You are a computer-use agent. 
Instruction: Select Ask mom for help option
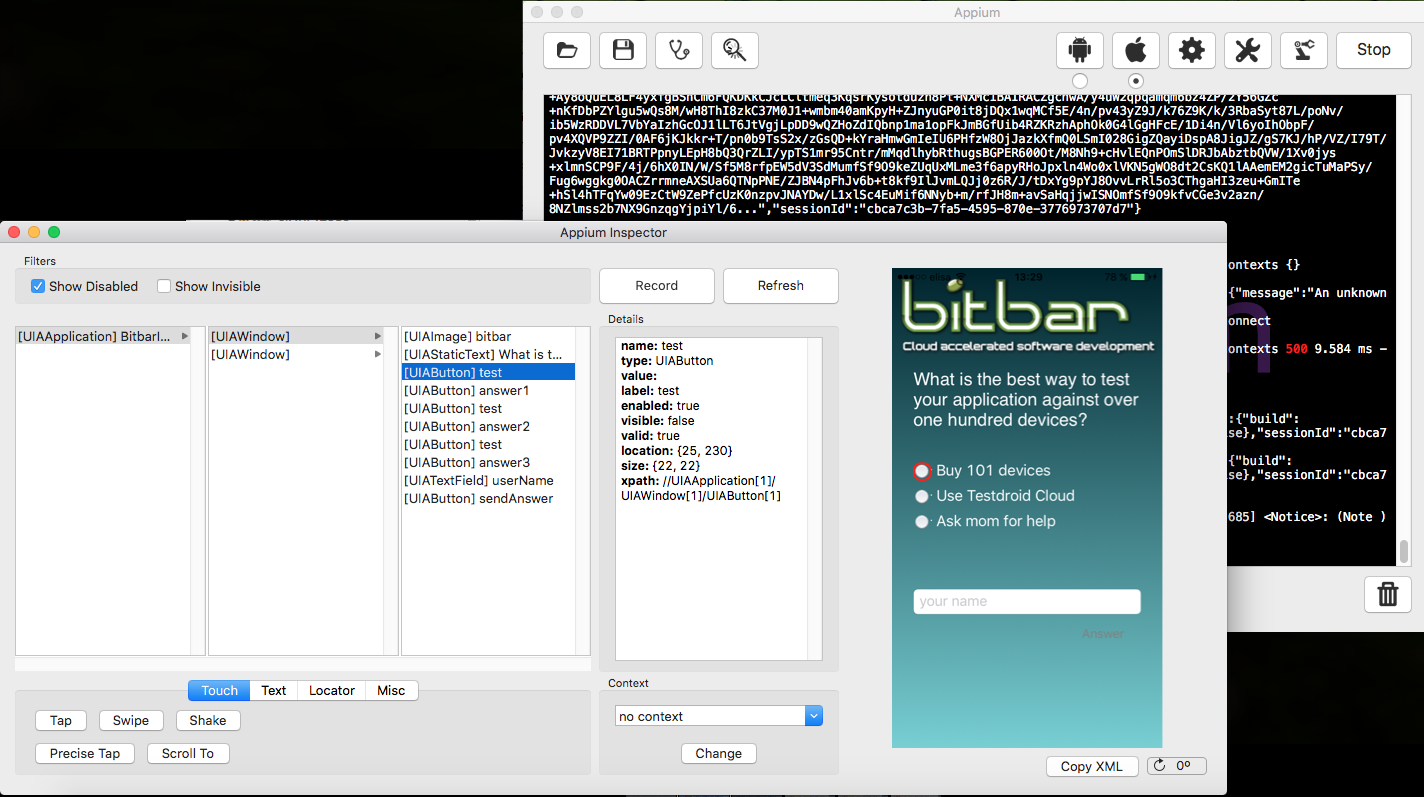(922, 521)
